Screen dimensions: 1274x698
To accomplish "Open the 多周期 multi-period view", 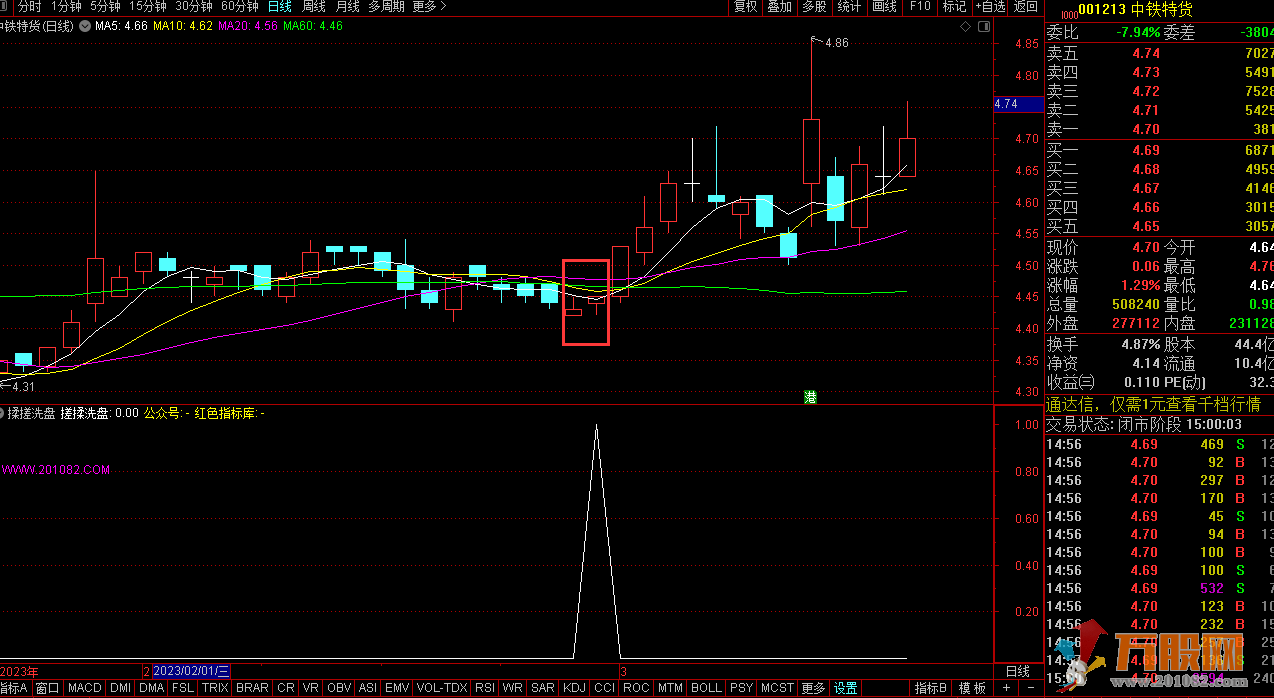I will 386,6.
